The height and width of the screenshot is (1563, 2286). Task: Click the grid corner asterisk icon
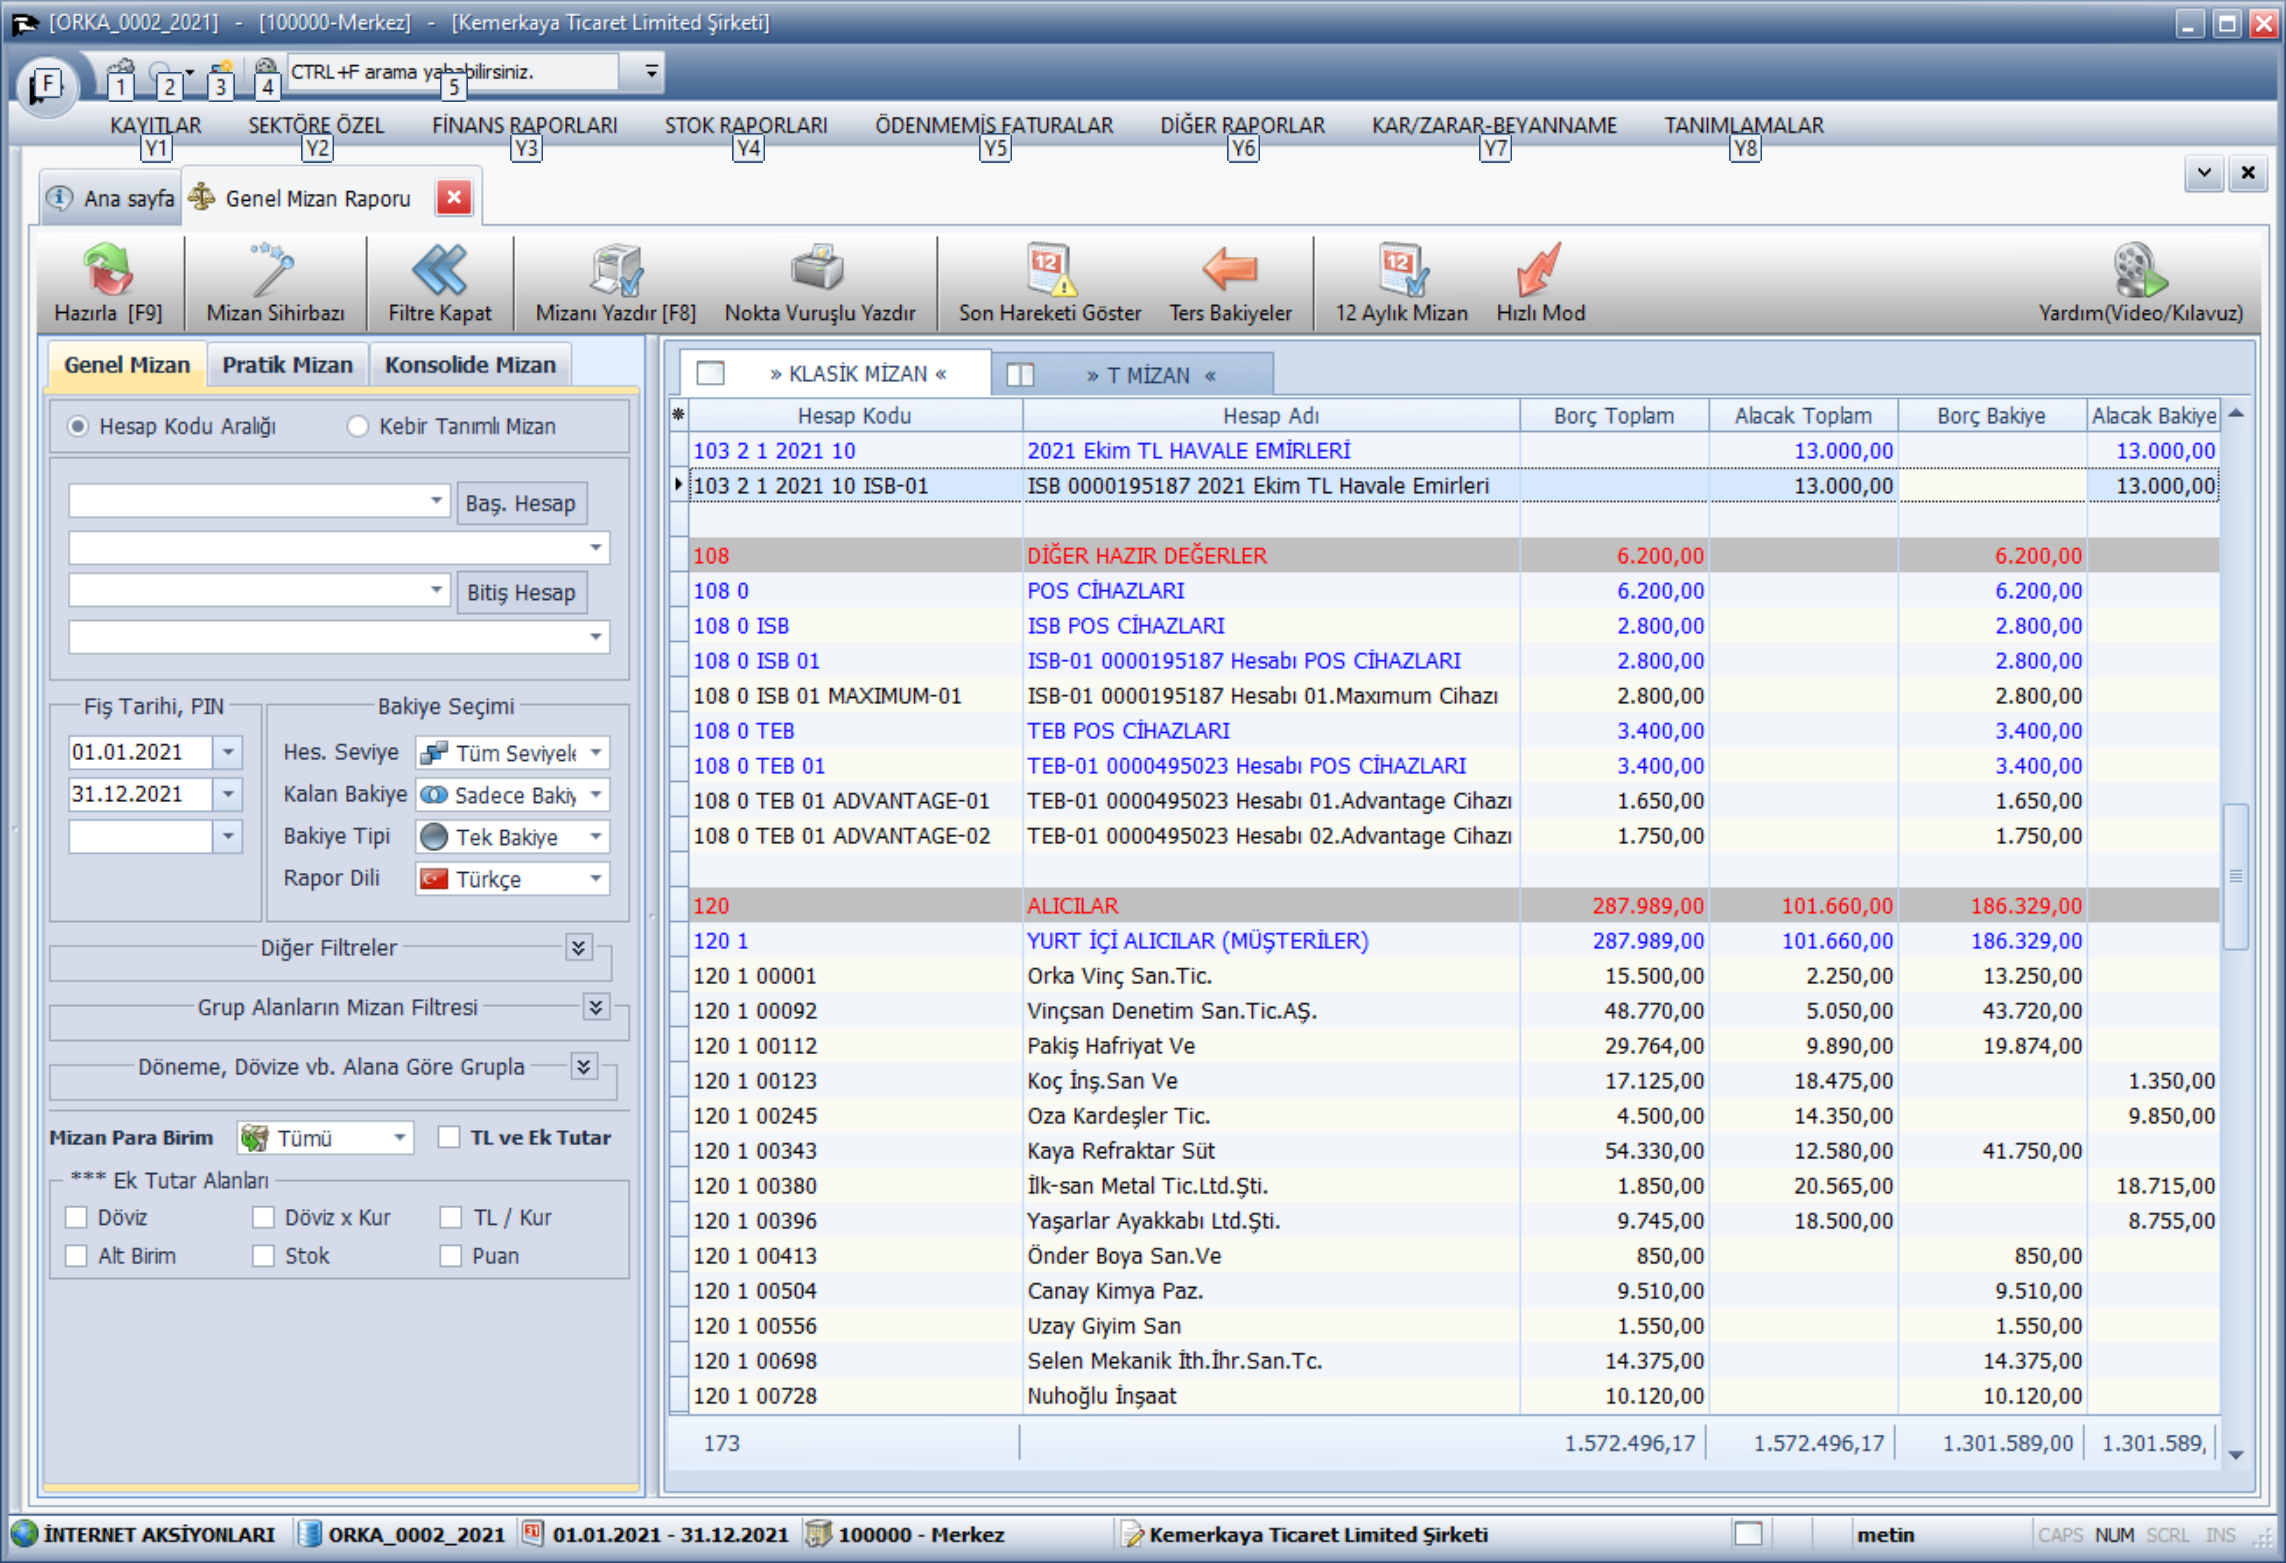pyautogui.click(x=678, y=415)
